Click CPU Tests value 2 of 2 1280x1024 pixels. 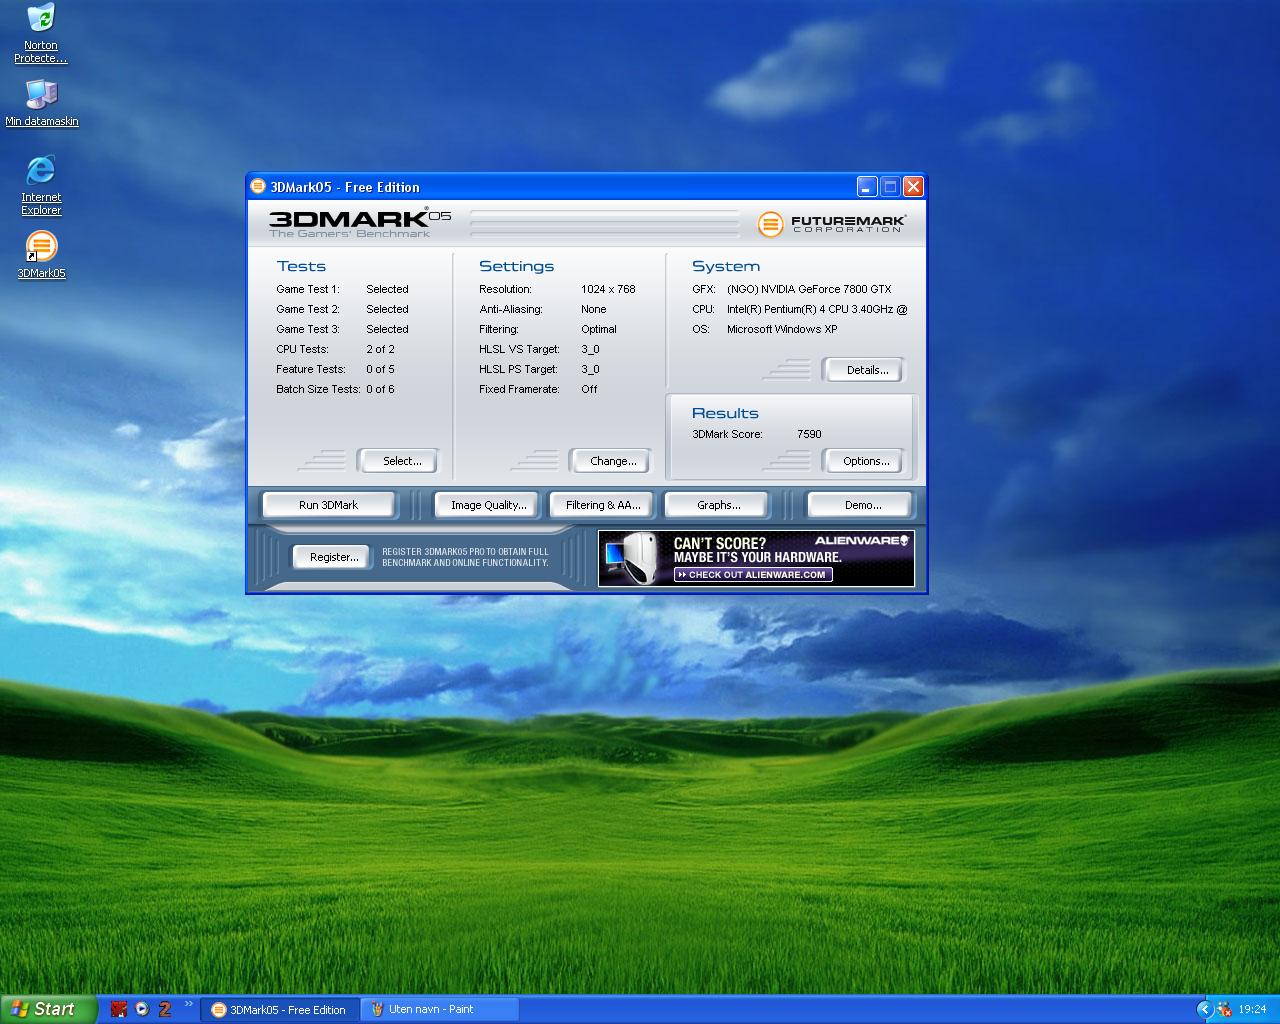click(380, 349)
